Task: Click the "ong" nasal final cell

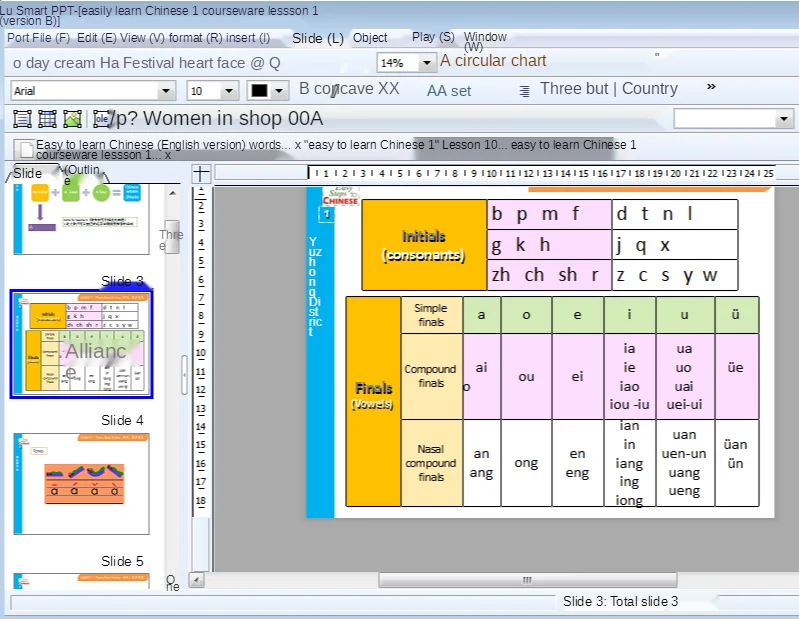Action: 526,463
